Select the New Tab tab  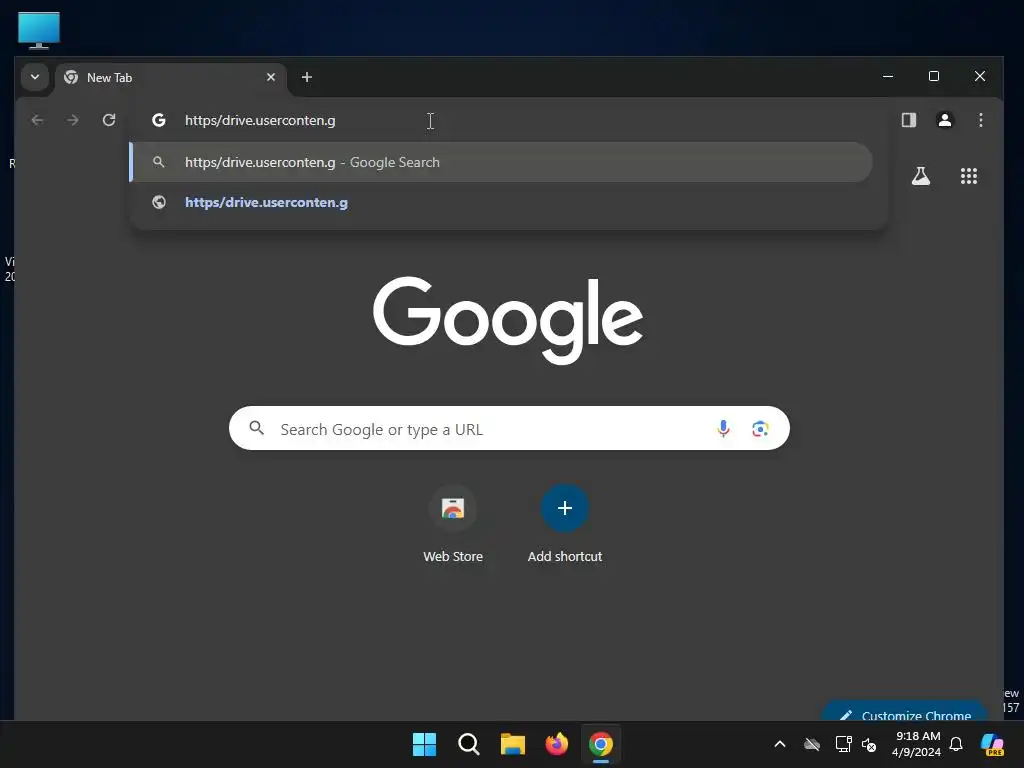(x=171, y=78)
